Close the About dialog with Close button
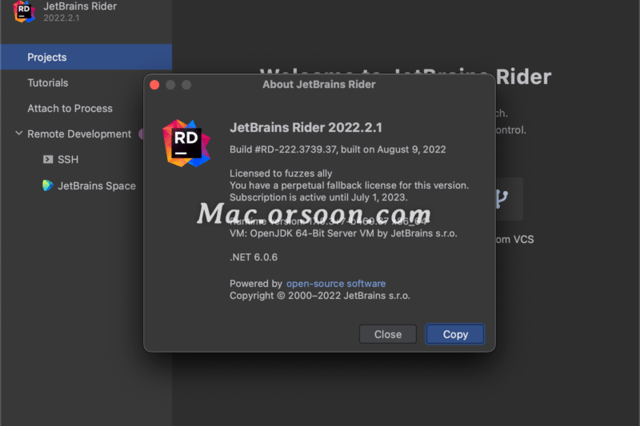The image size is (640, 426). point(388,334)
